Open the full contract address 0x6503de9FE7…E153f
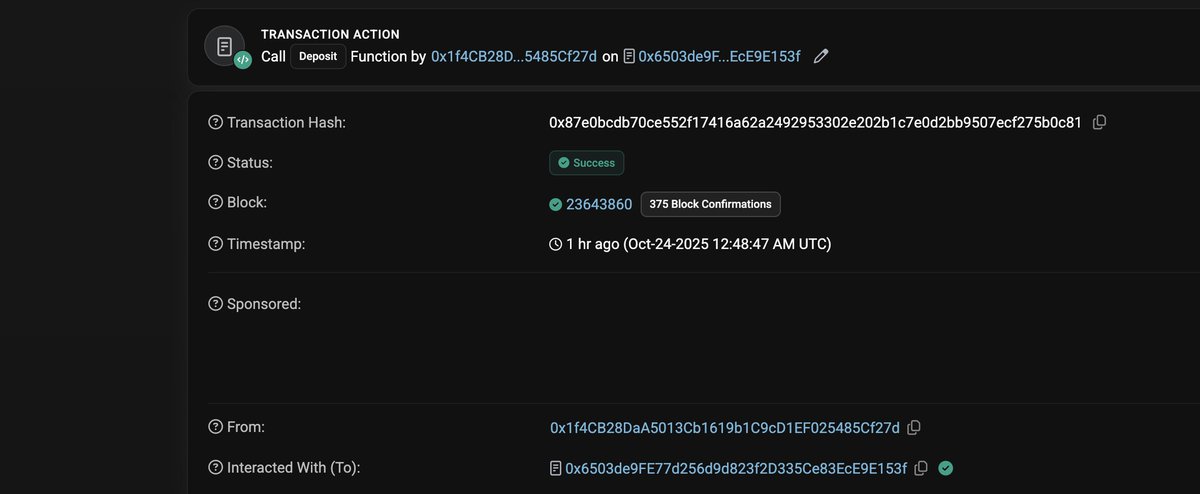The image size is (1200, 494). (x=736, y=468)
